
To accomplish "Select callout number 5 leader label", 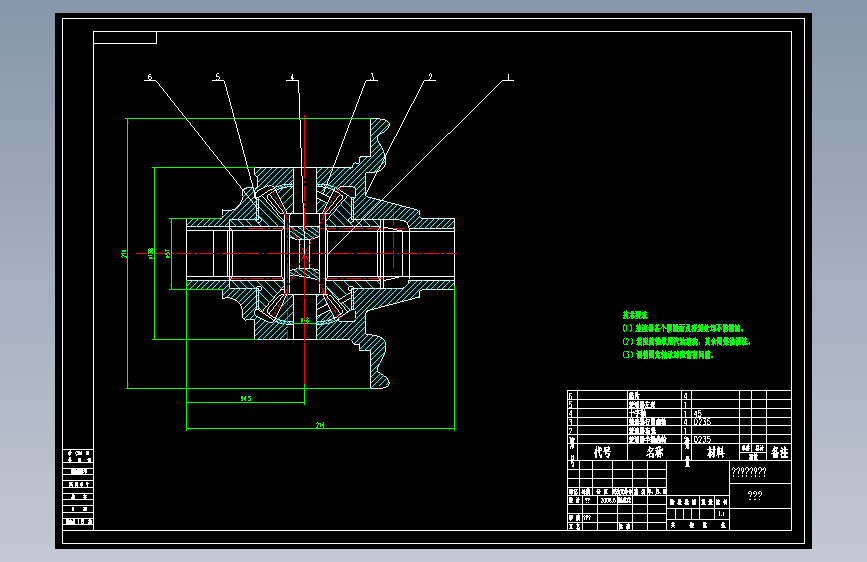I will [218, 77].
